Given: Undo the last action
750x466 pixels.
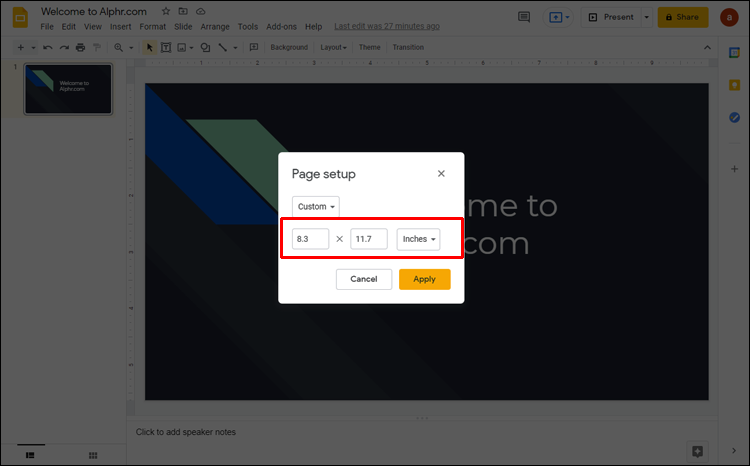Looking at the screenshot, I should [47, 47].
